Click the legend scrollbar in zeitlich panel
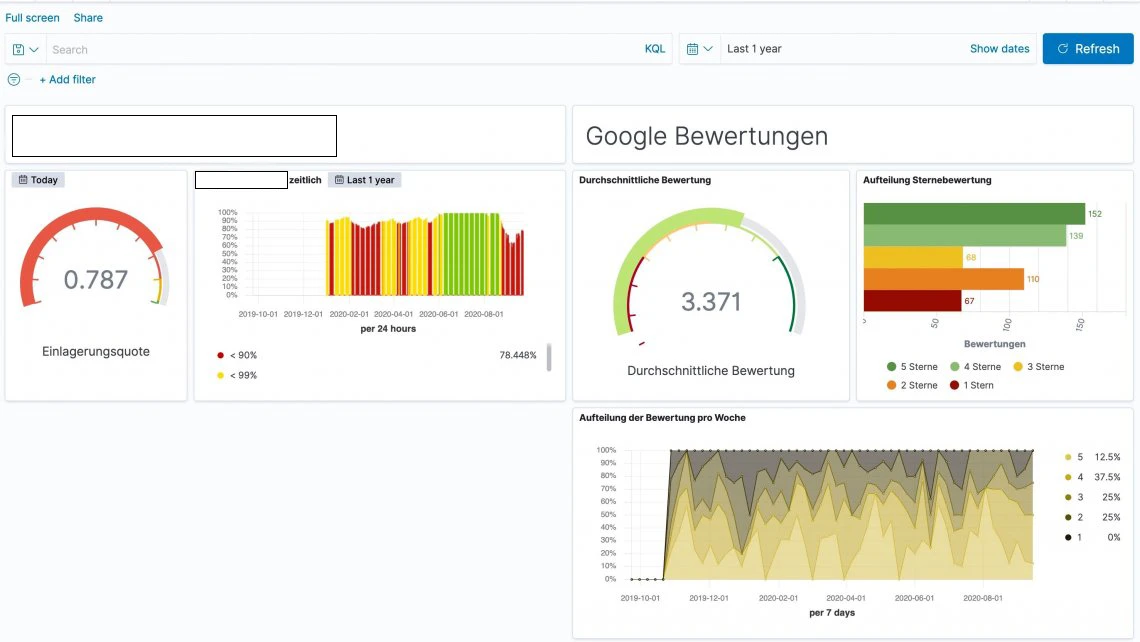The image size is (1140, 642). pos(549,357)
